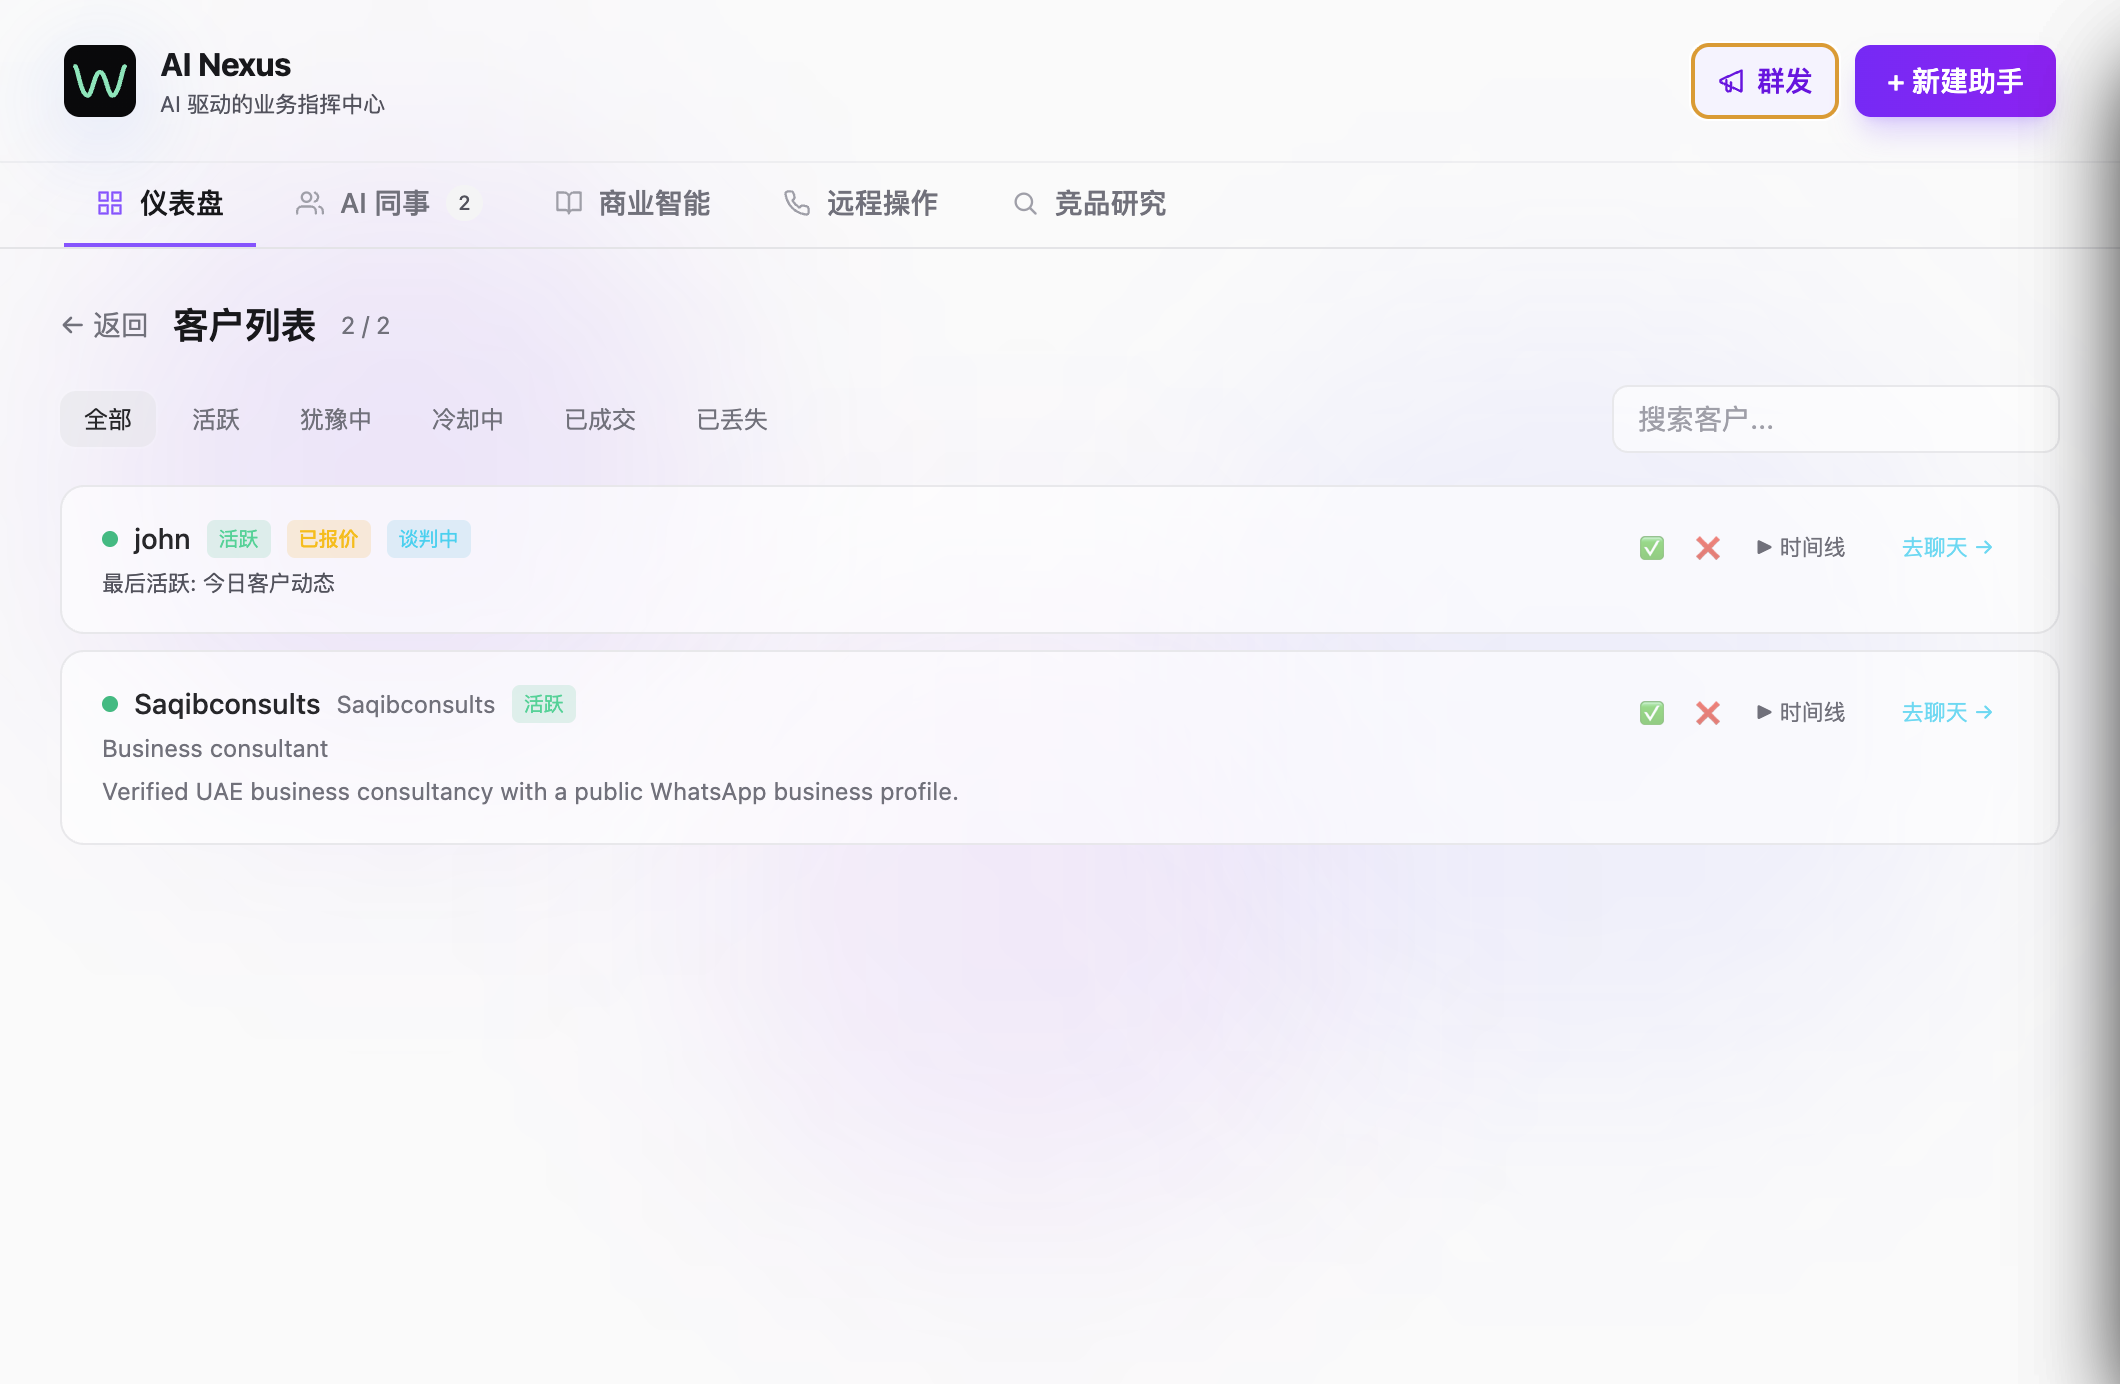Expand 时间线 timeline for Saqibconsults
Viewport: 2120px width, 1384px height.
tap(1801, 713)
